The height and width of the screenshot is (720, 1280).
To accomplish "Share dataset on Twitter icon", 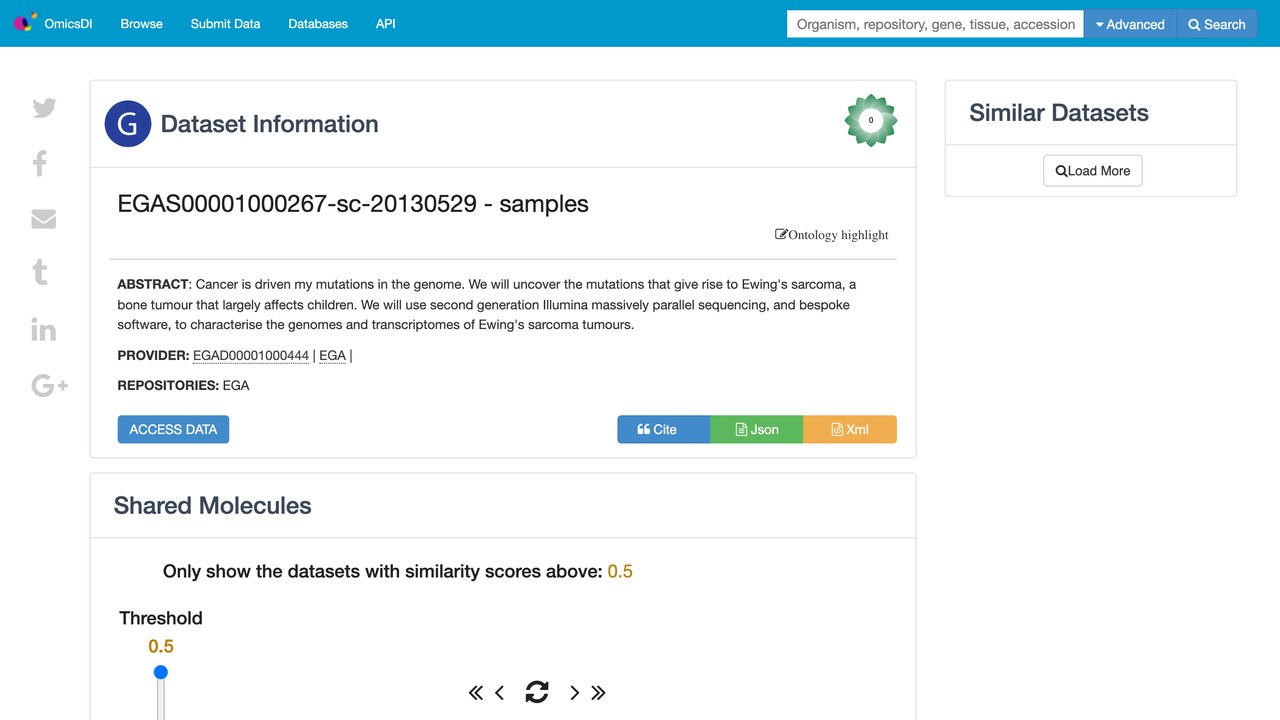I will (x=44, y=108).
